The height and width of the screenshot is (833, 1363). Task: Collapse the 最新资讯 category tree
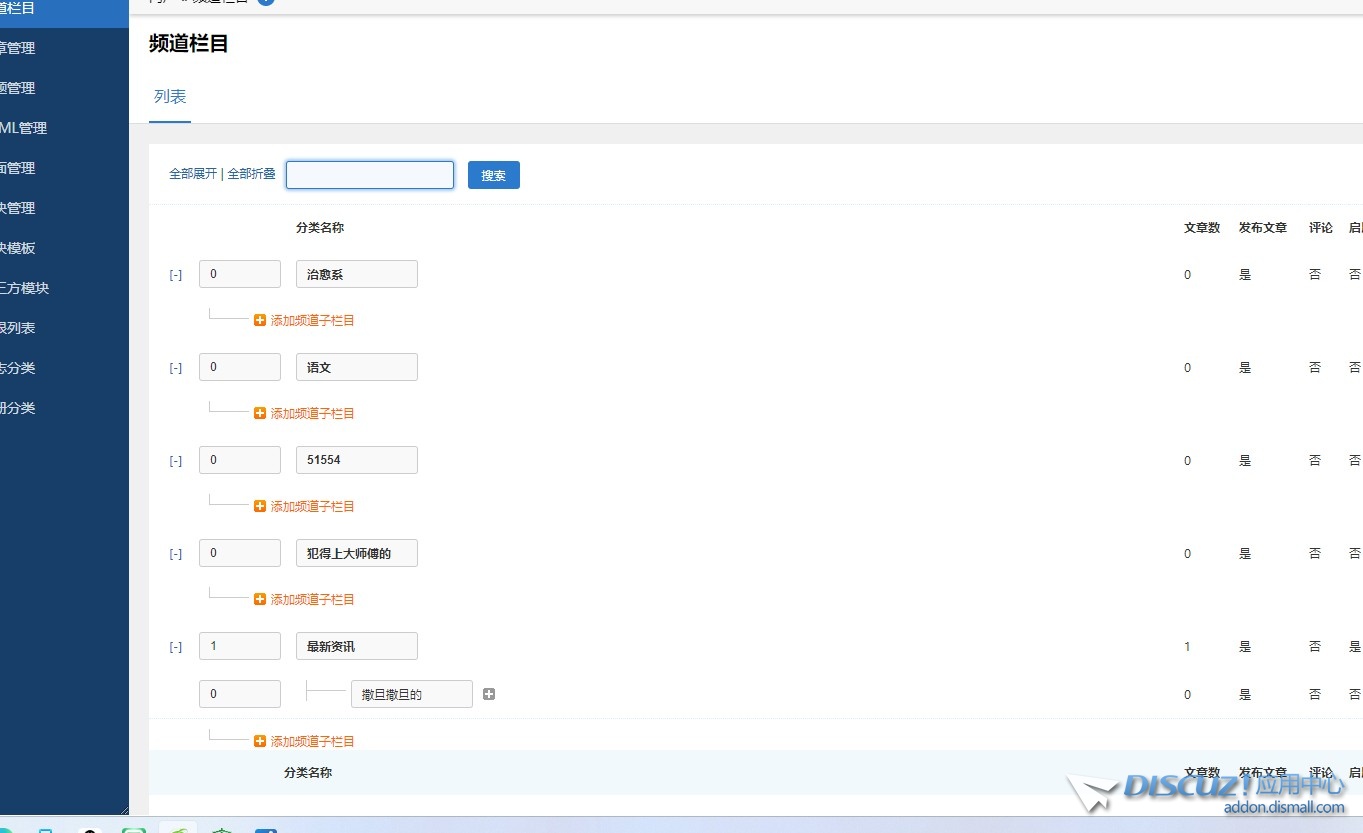point(176,647)
